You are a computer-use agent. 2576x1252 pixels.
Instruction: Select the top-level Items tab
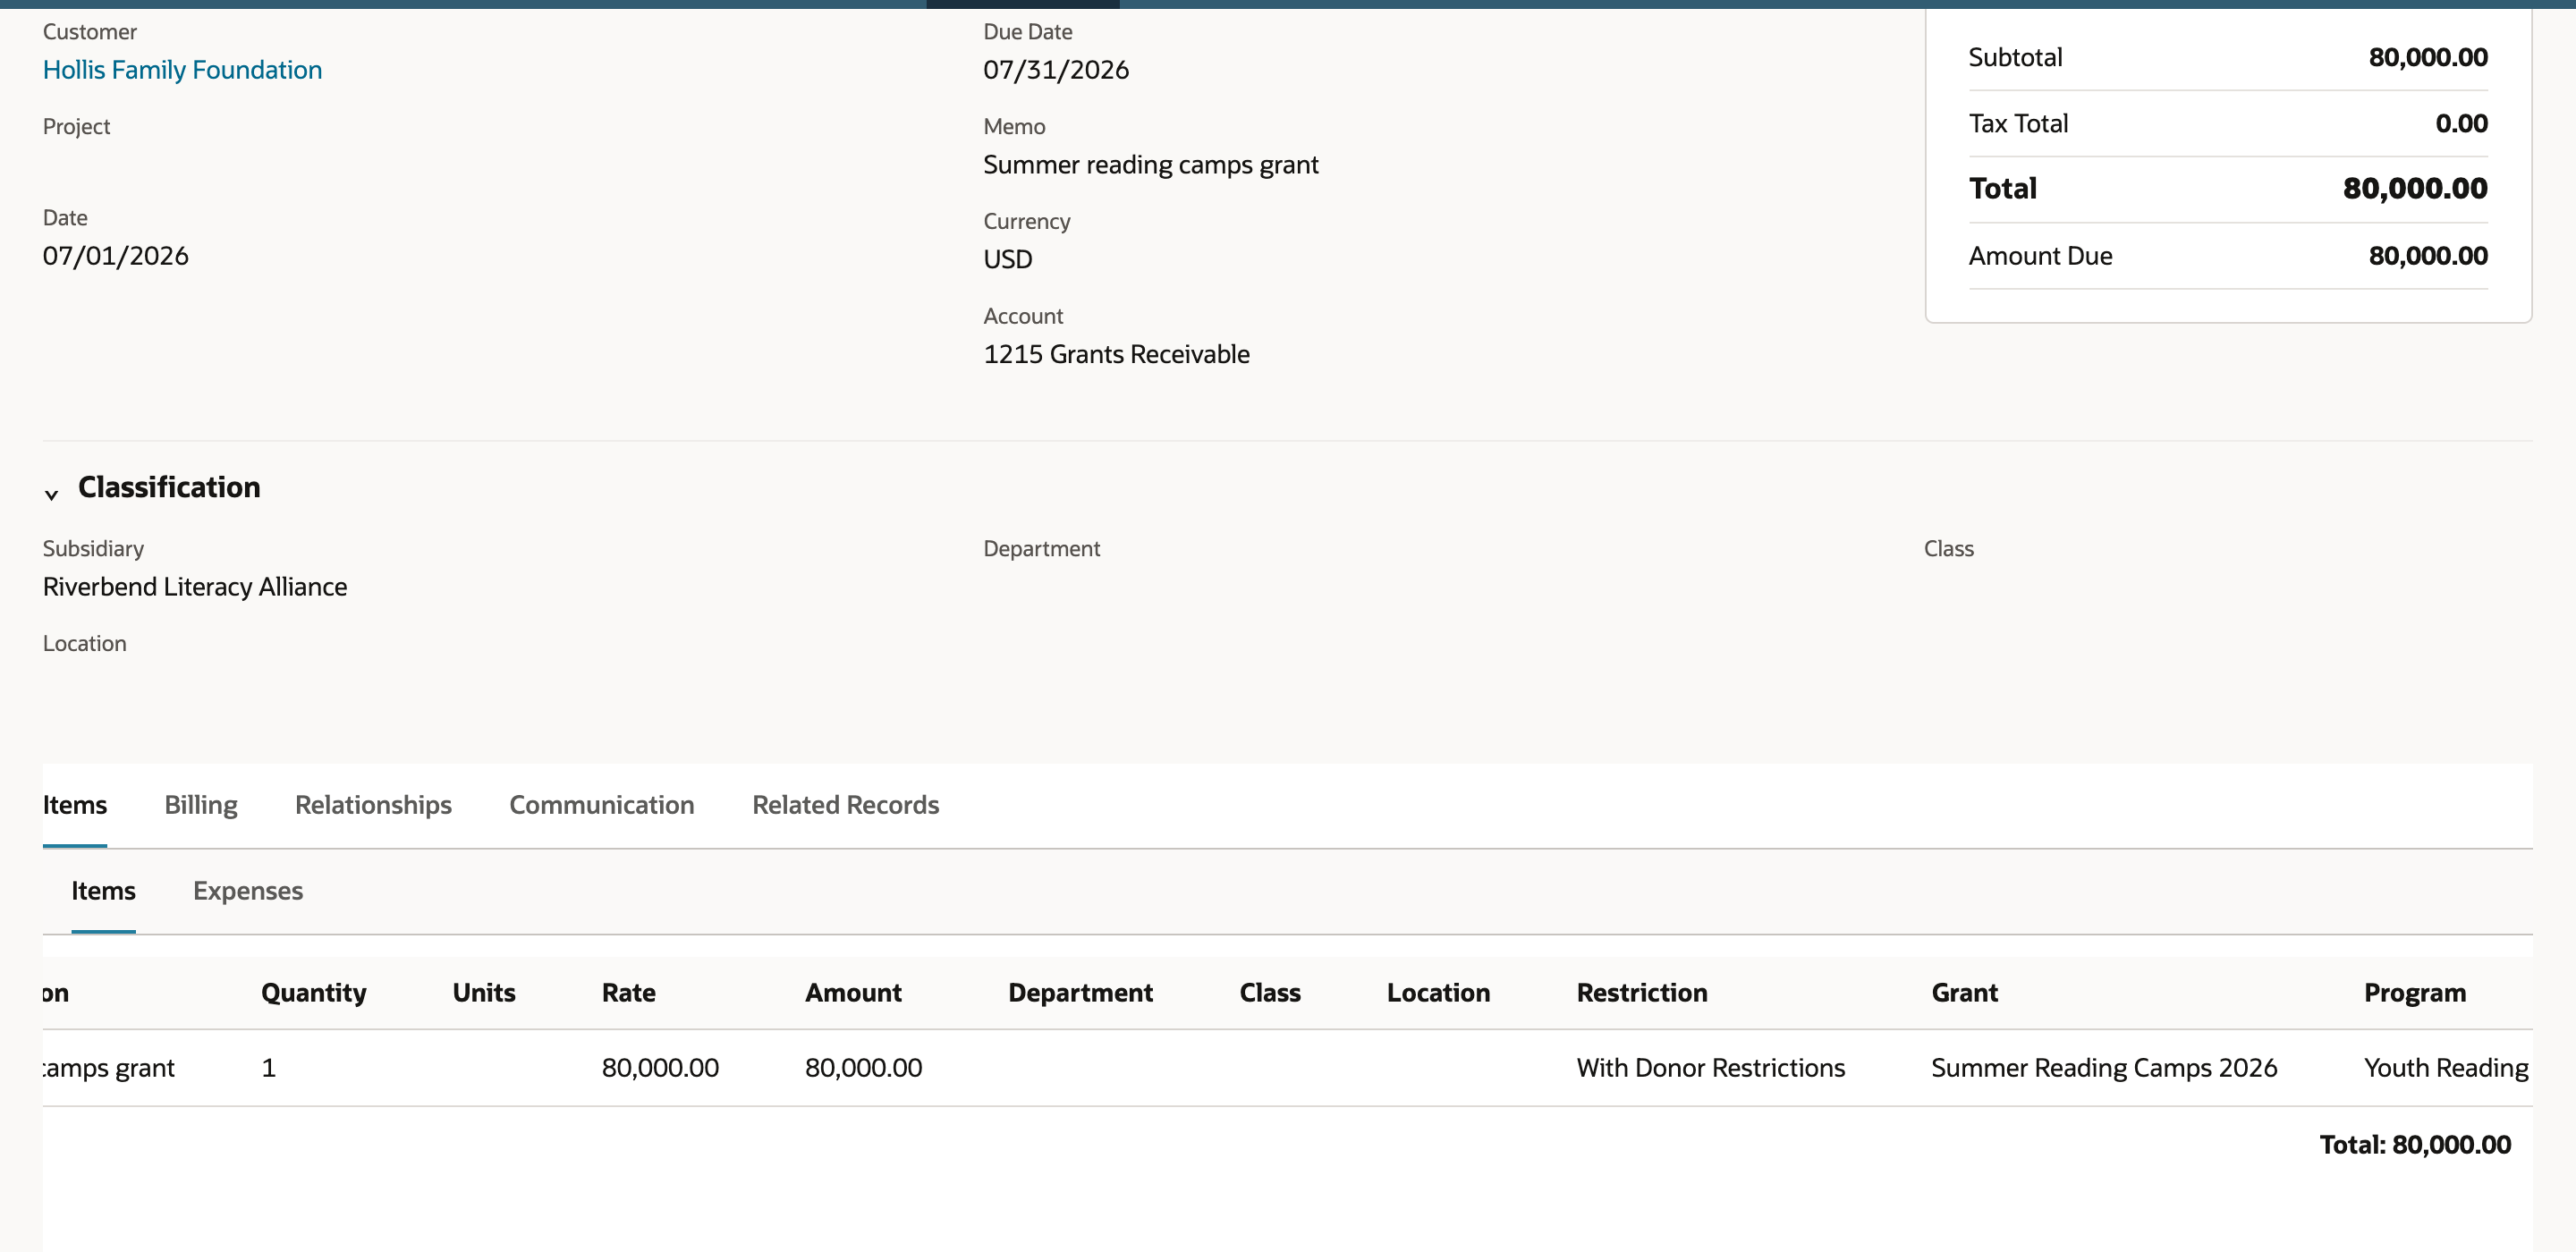(75, 805)
